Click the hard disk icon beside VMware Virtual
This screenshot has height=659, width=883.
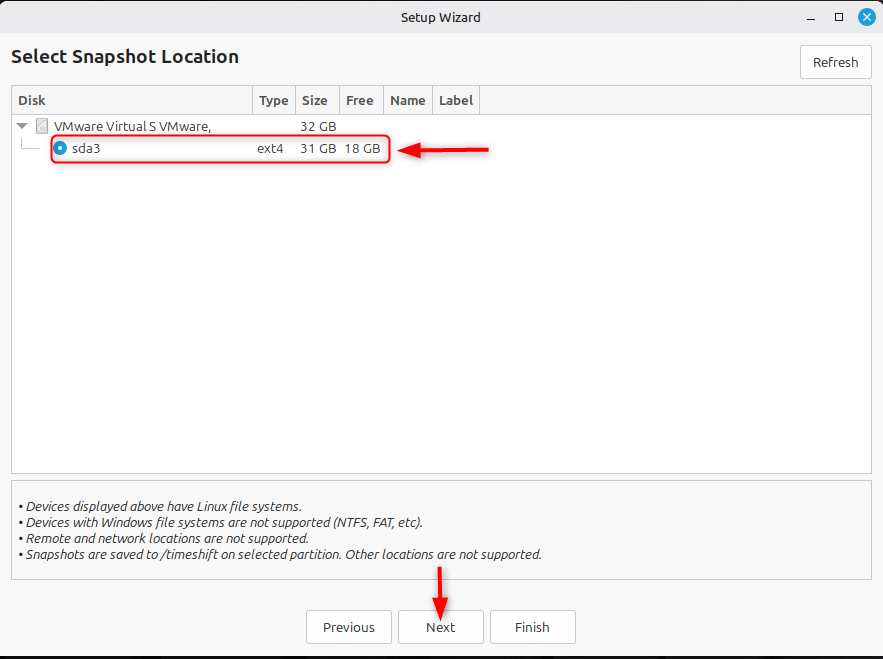[x=42, y=126]
